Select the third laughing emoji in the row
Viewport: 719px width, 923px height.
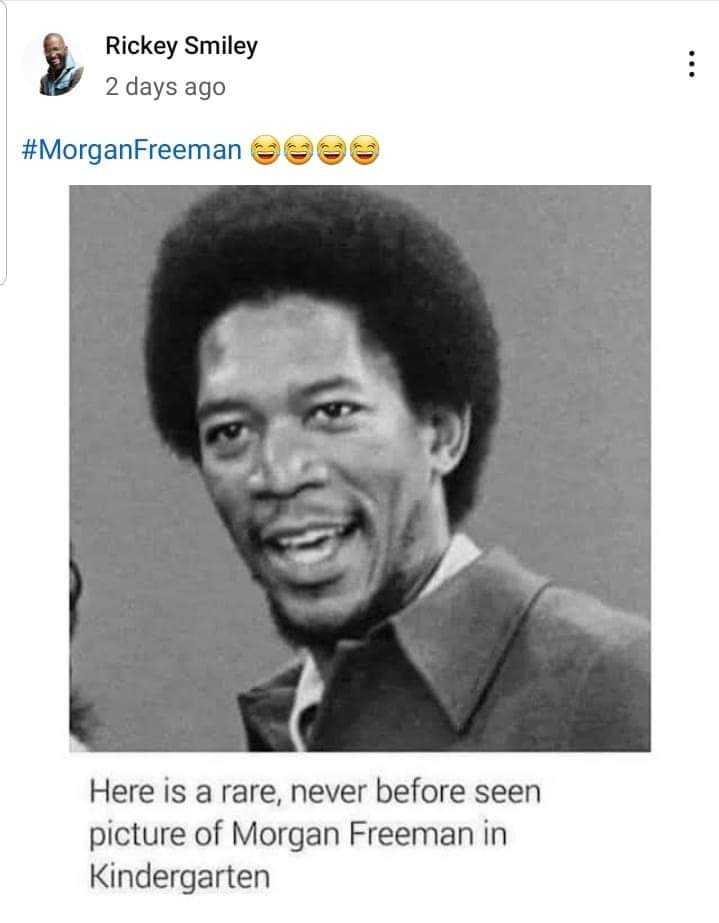[332, 150]
